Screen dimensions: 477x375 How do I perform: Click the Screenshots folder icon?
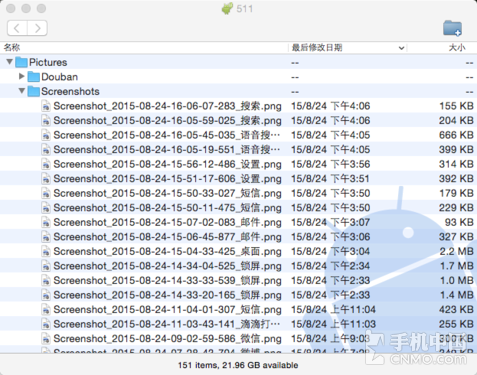point(34,91)
